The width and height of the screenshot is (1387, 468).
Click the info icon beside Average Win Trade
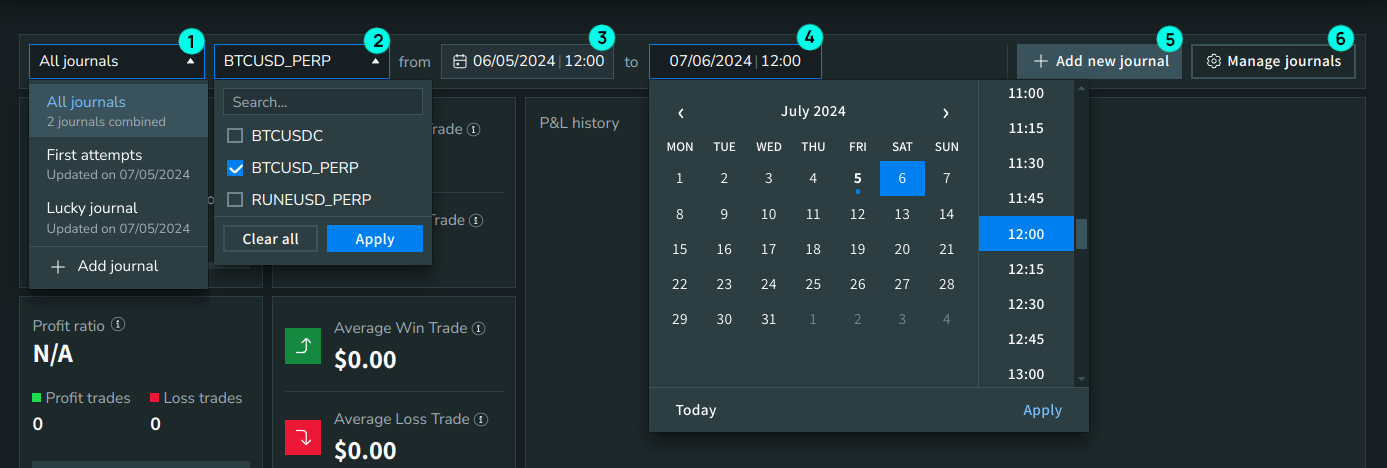coord(478,328)
